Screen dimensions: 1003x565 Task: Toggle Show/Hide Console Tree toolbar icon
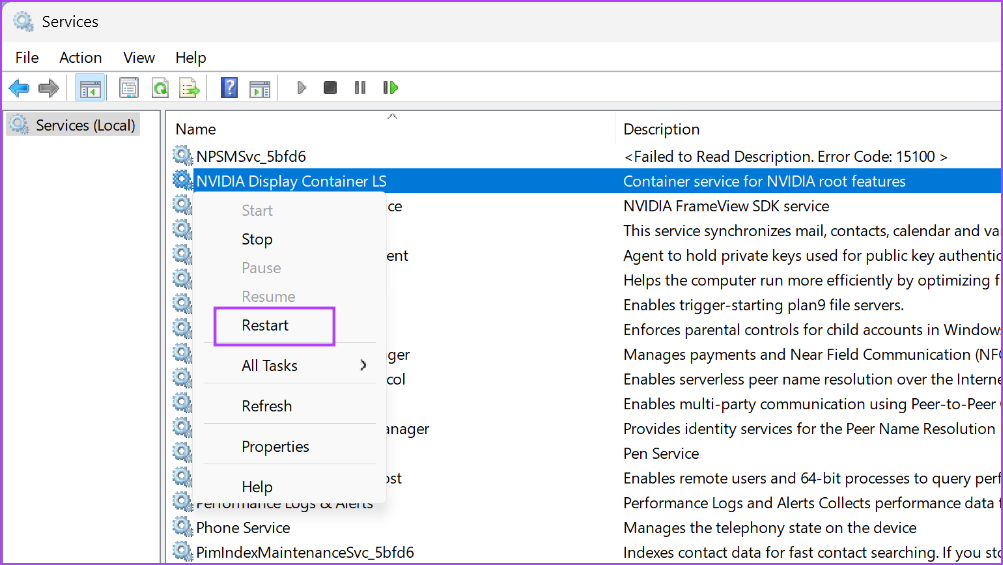click(90, 88)
